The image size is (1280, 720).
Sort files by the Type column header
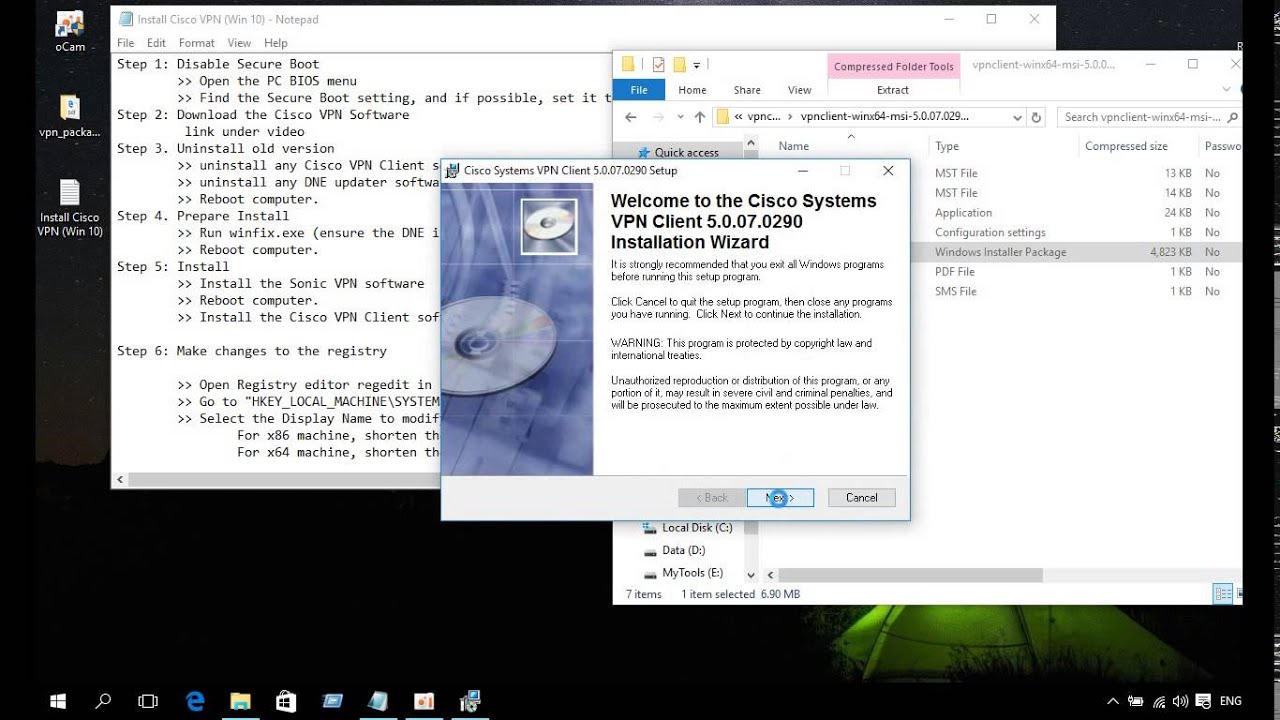click(x=947, y=146)
